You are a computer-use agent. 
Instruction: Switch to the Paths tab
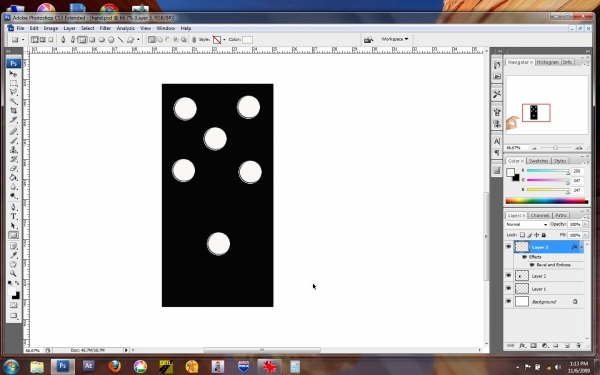pyautogui.click(x=561, y=215)
